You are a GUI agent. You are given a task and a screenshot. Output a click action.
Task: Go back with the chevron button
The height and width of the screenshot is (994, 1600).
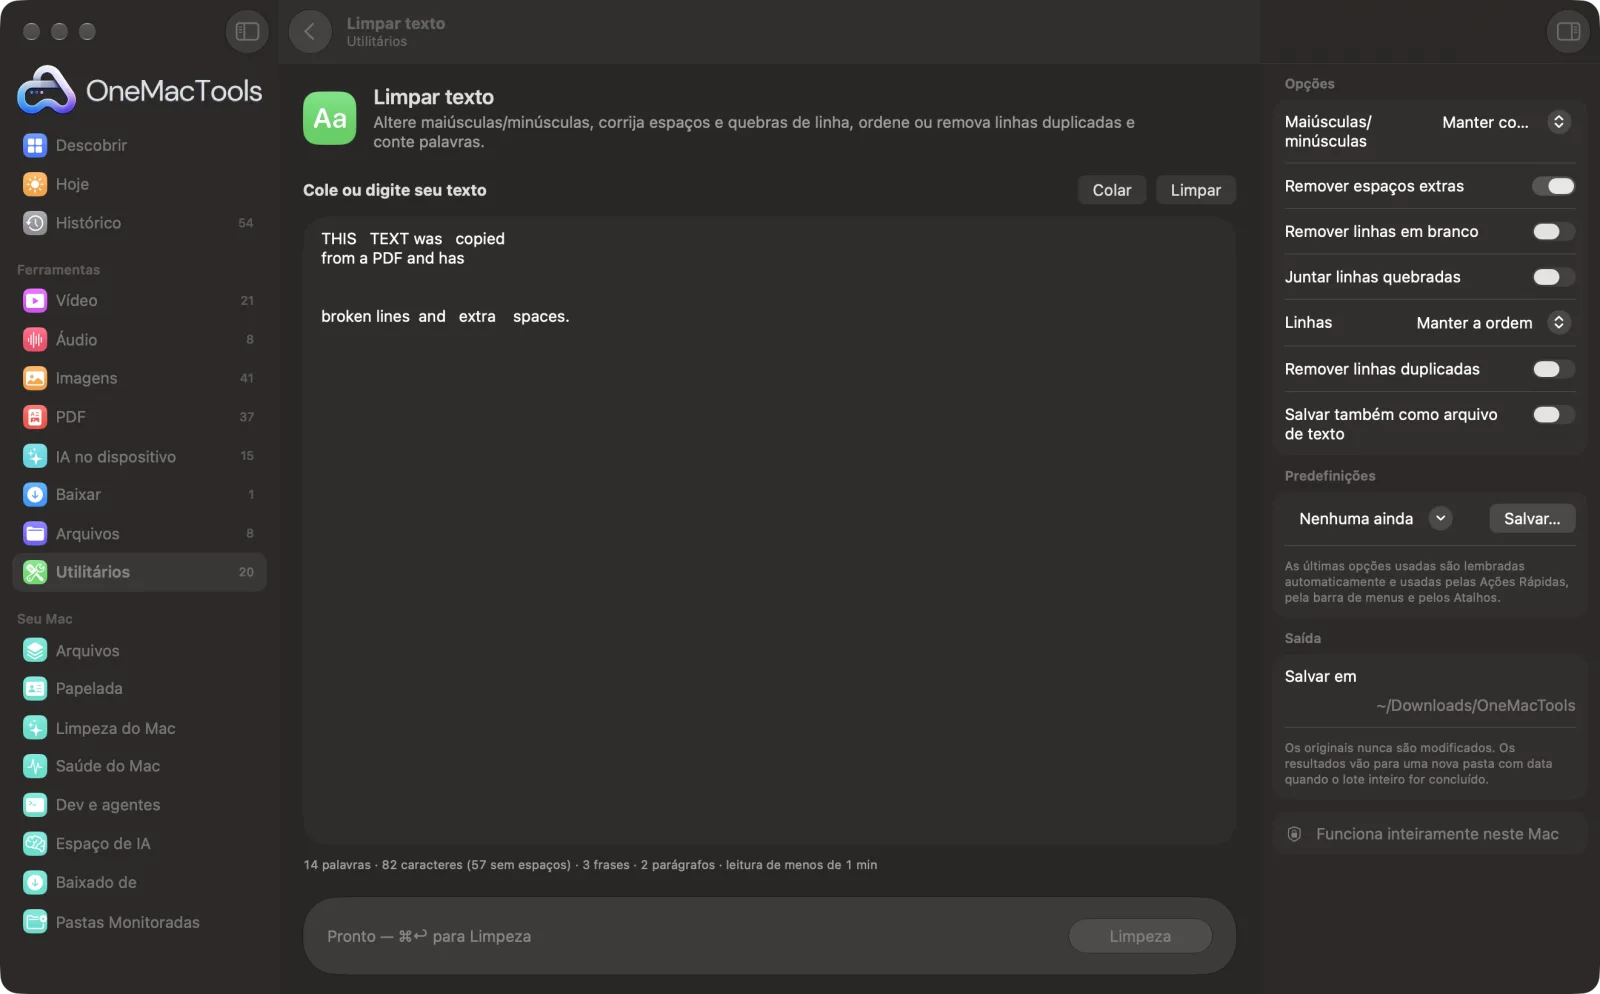(310, 32)
